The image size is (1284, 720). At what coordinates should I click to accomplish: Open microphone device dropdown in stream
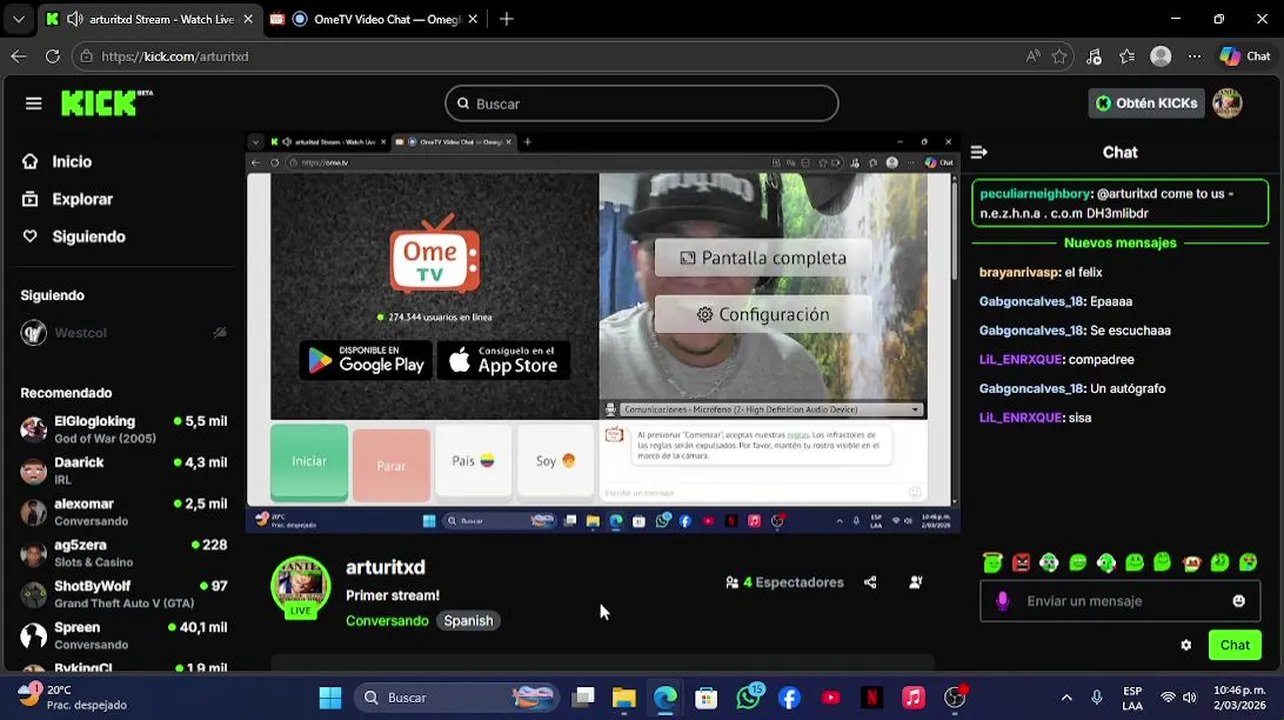(770, 409)
